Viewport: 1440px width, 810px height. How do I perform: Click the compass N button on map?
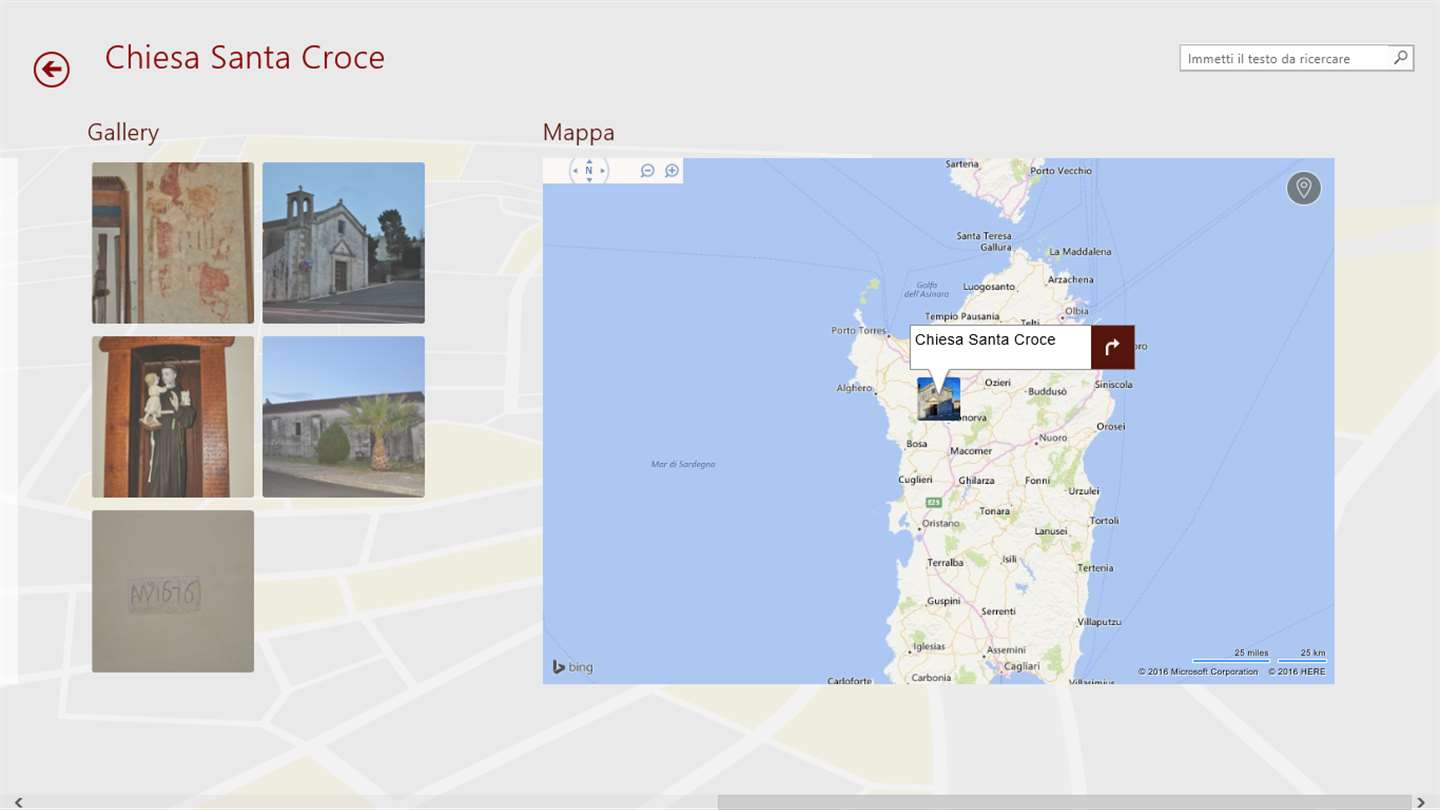[589, 171]
